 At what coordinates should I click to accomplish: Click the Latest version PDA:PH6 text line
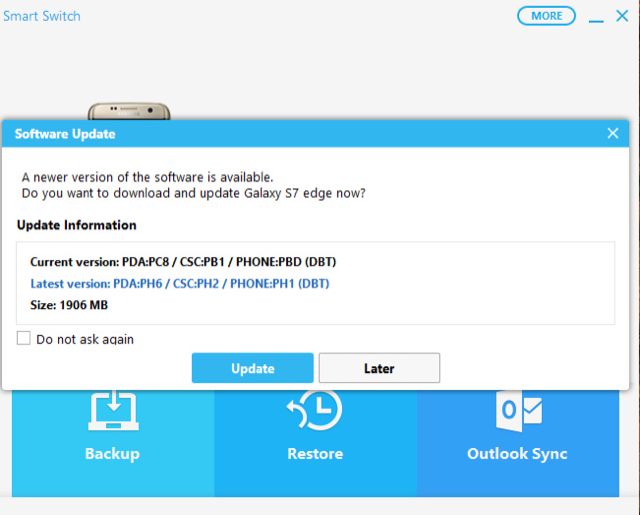point(180,284)
